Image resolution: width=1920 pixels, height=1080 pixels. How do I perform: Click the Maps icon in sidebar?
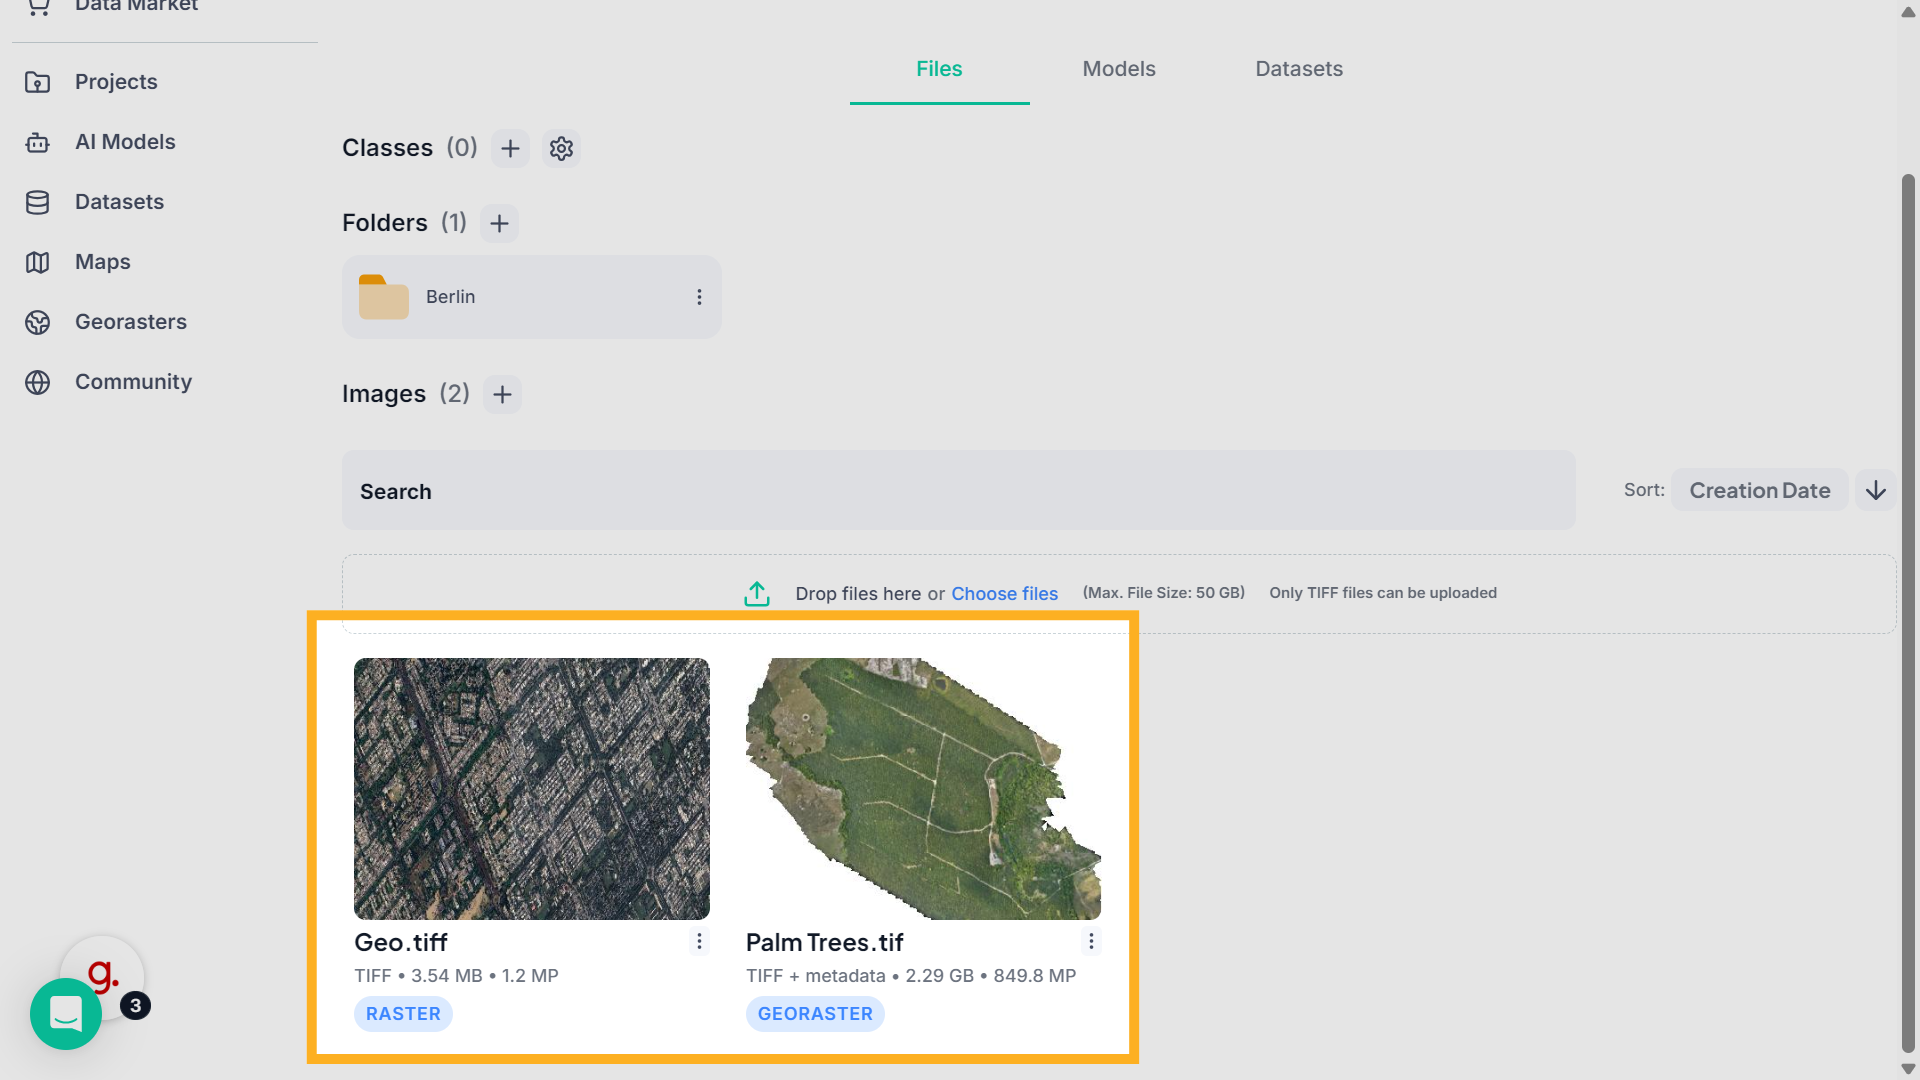(37, 262)
